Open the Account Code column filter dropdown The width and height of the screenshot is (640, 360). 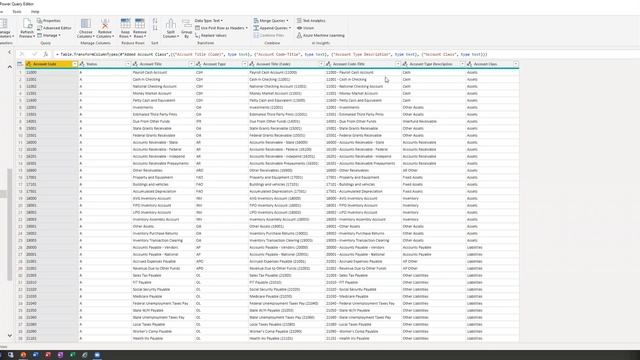tap(75, 64)
